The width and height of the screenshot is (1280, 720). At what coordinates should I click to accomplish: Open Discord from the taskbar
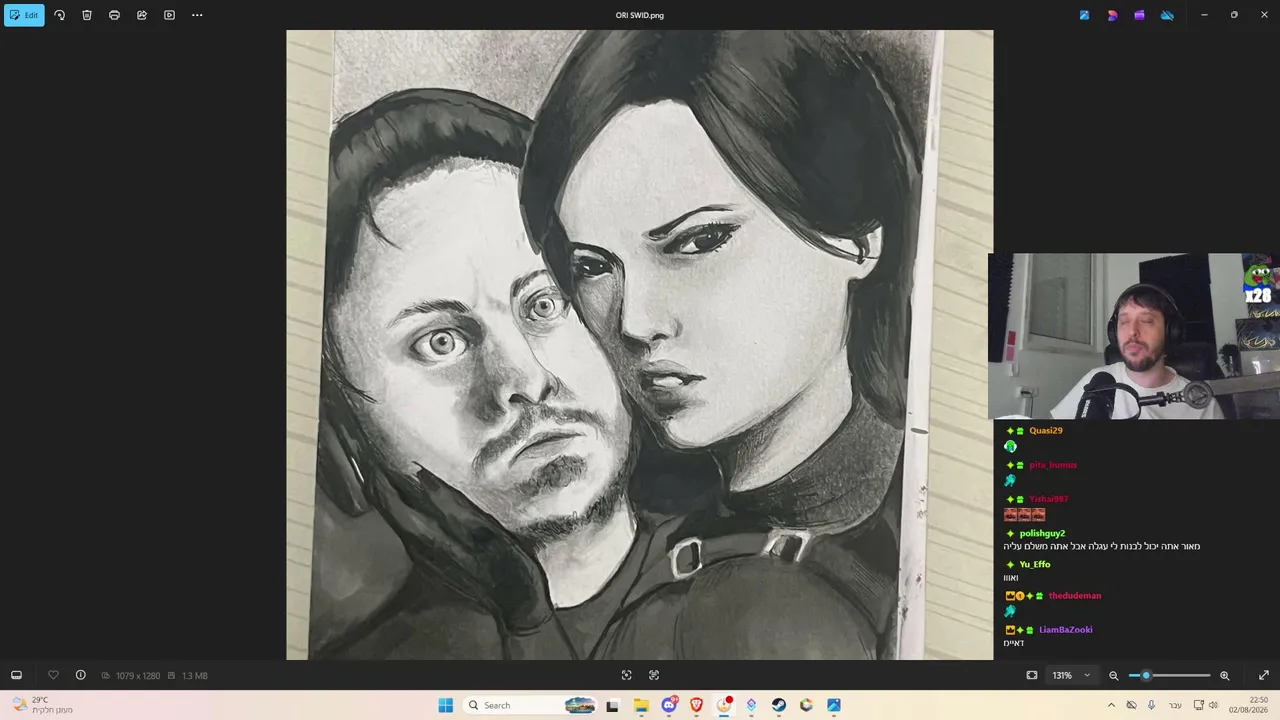(x=669, y=705)
